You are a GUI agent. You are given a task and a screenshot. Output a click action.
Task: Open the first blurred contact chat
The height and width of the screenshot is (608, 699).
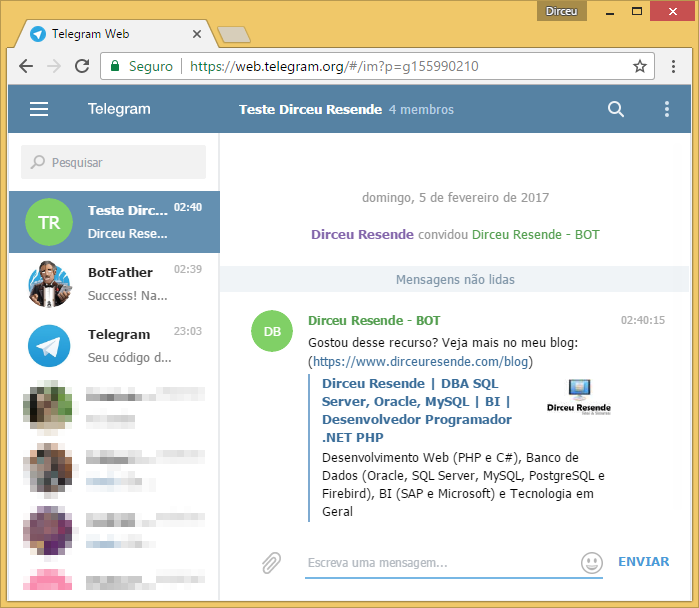coord(114,408)
